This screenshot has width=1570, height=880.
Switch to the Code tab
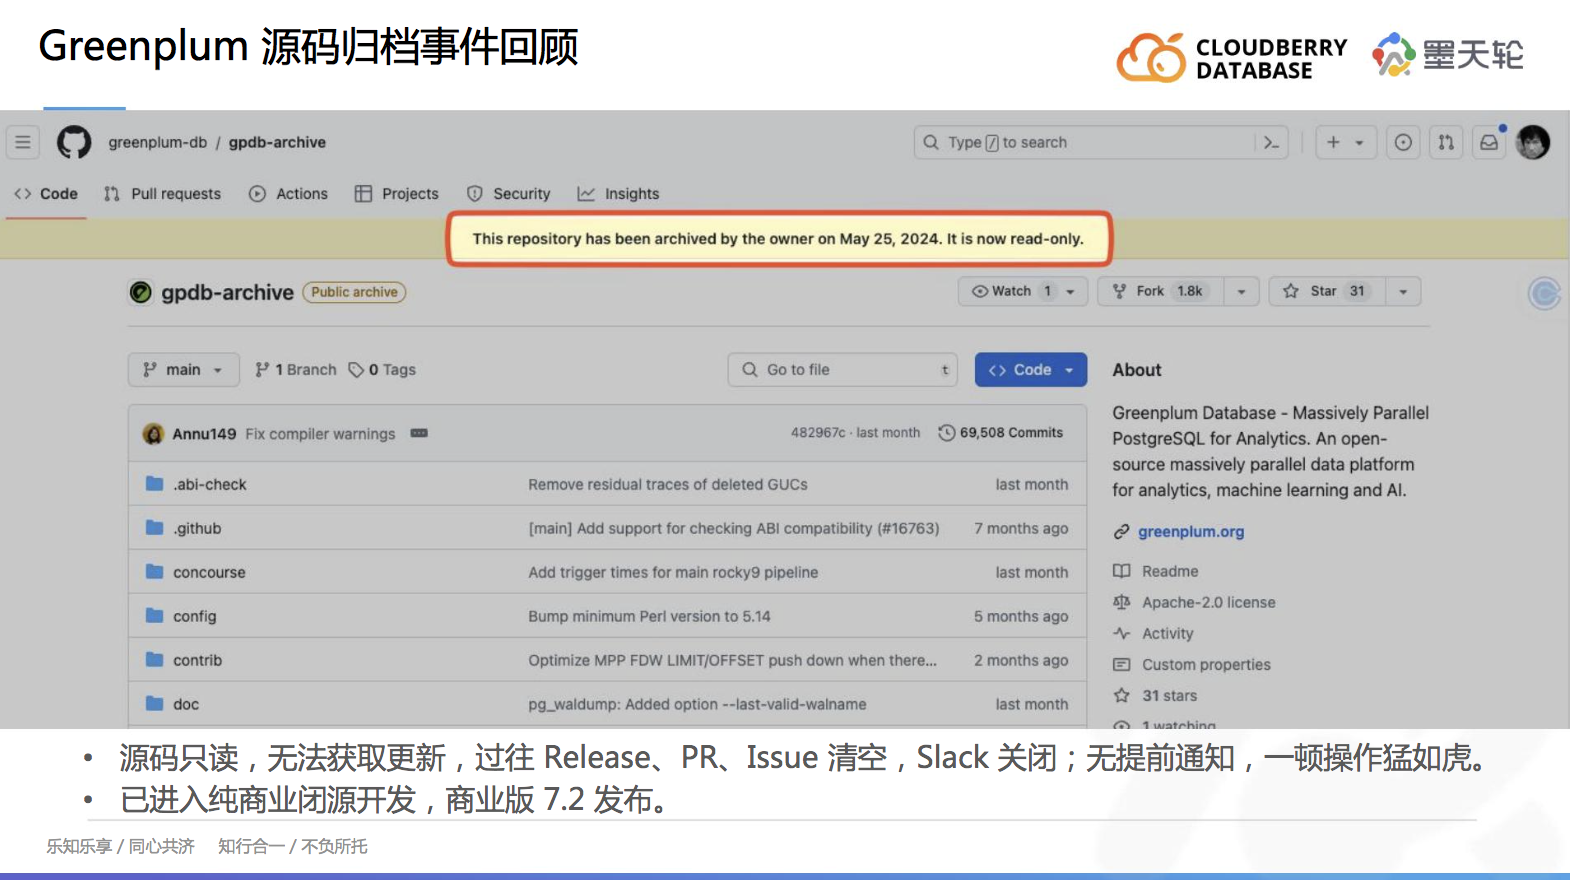(46, 194)
